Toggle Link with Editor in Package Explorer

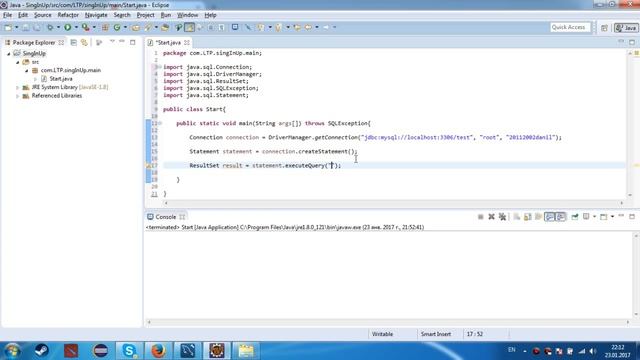pyautogui.click(x=84, y=42)
